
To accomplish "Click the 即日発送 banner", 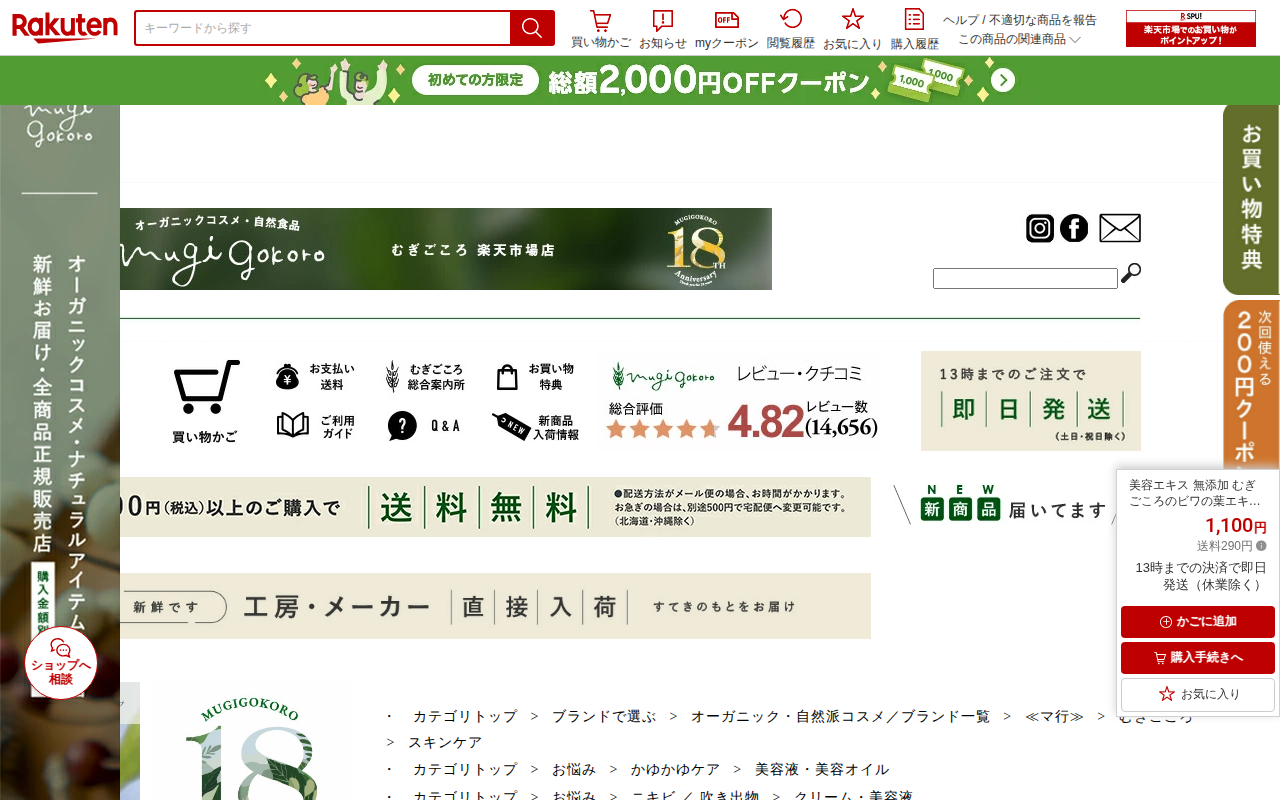I will (1031, 401).
